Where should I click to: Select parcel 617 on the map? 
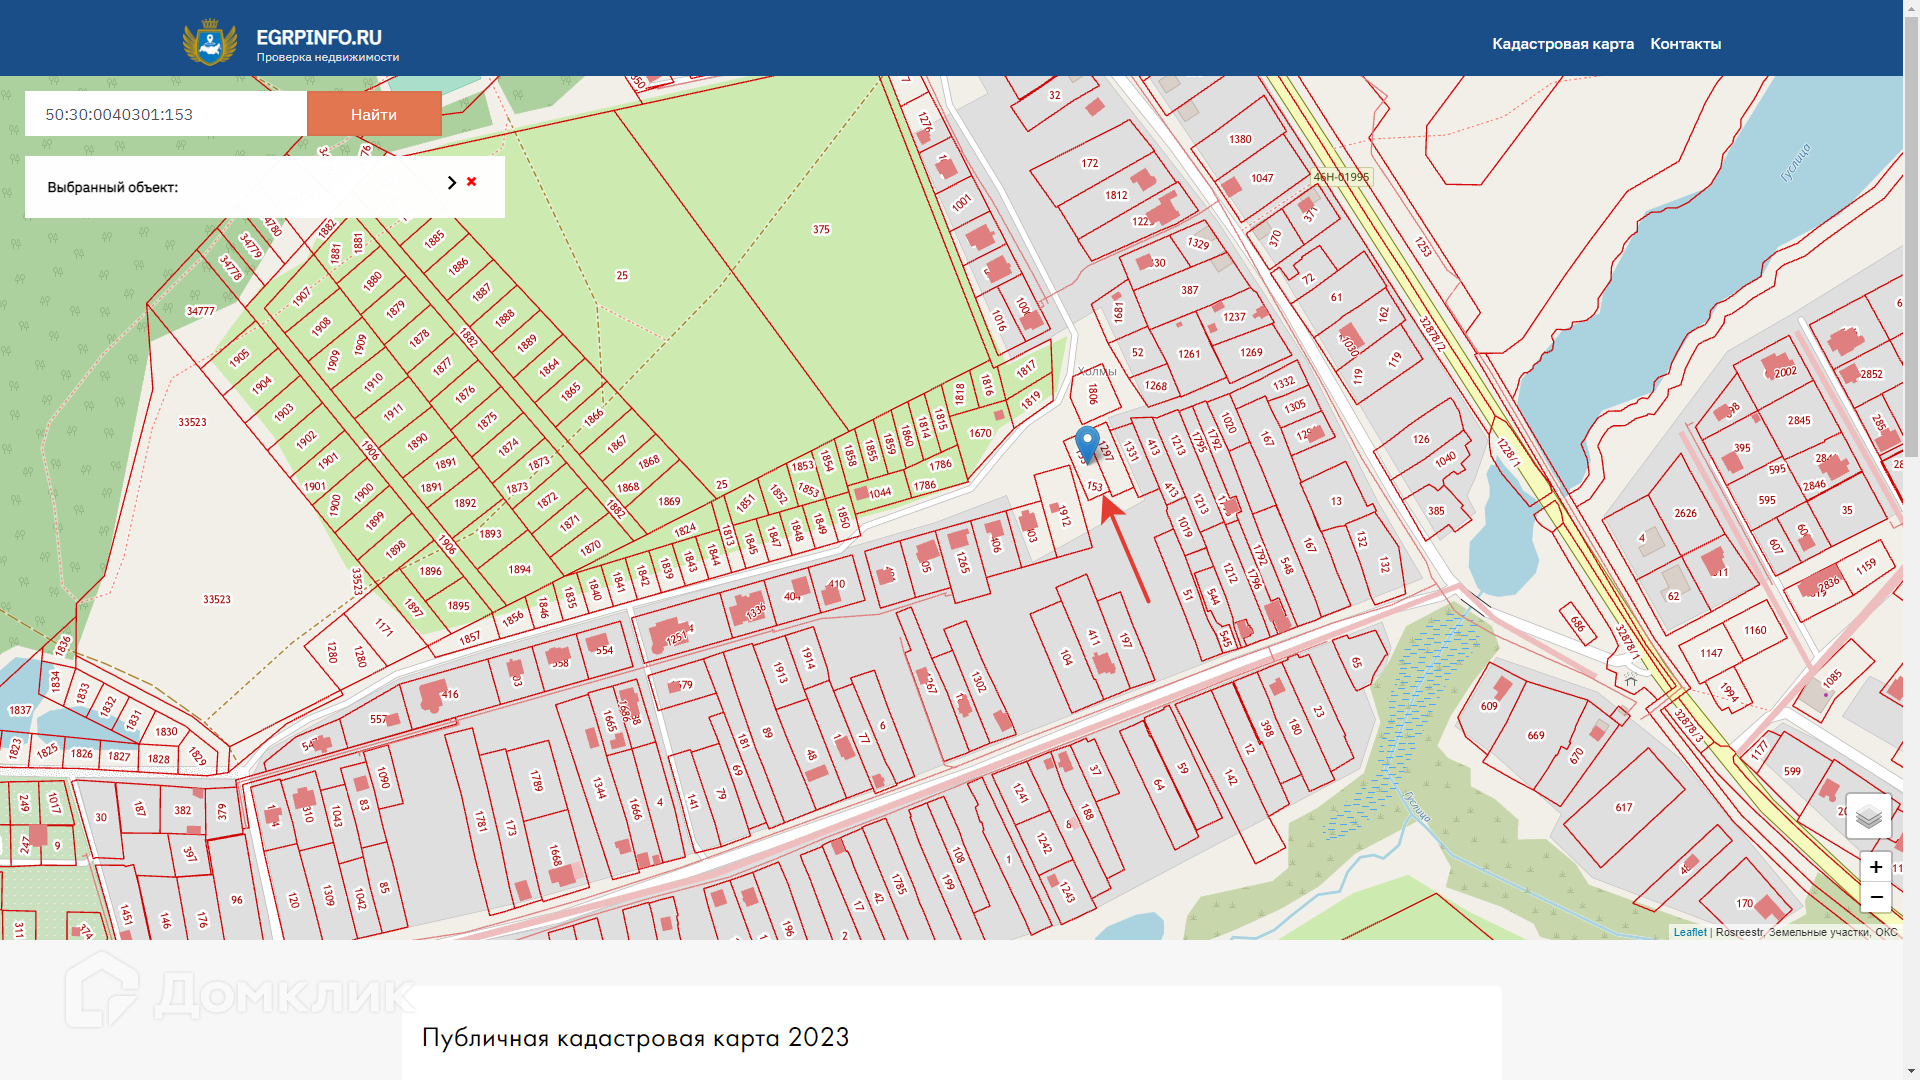point(1623,807)
